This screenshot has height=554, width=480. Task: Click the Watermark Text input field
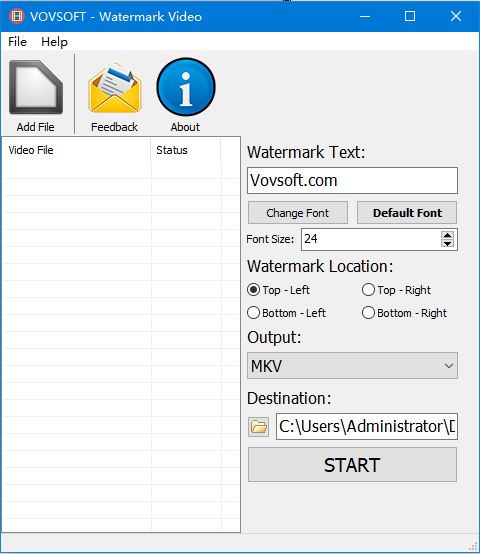point(352,181)
